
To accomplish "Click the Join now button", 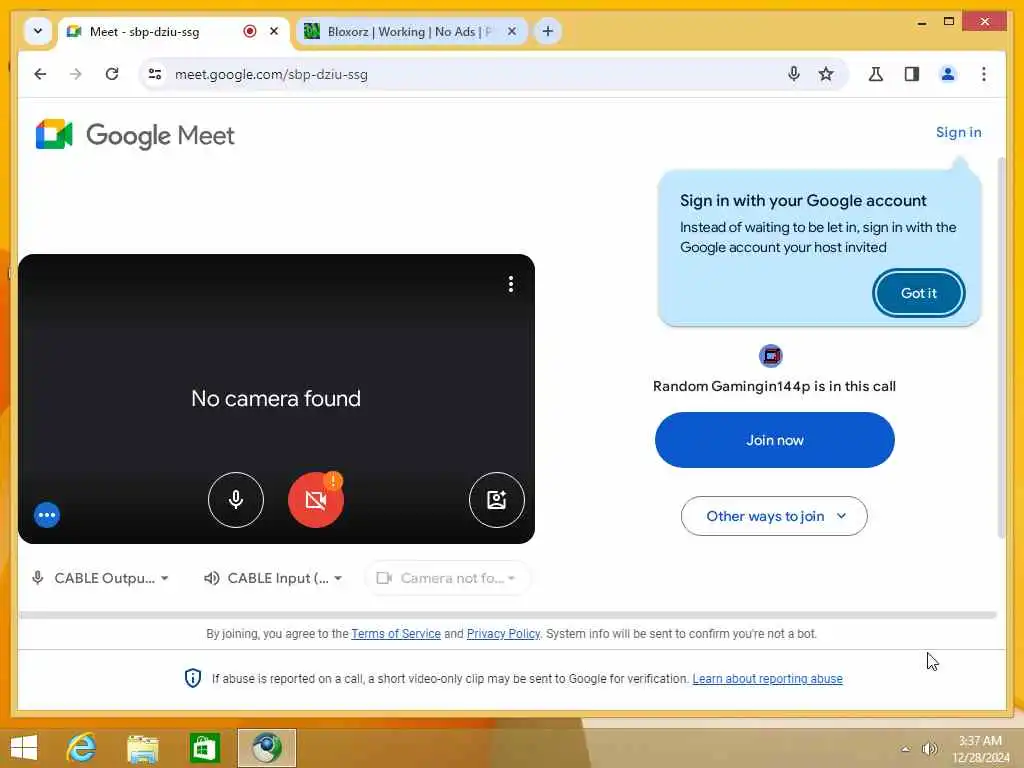I will coord(775,440).
